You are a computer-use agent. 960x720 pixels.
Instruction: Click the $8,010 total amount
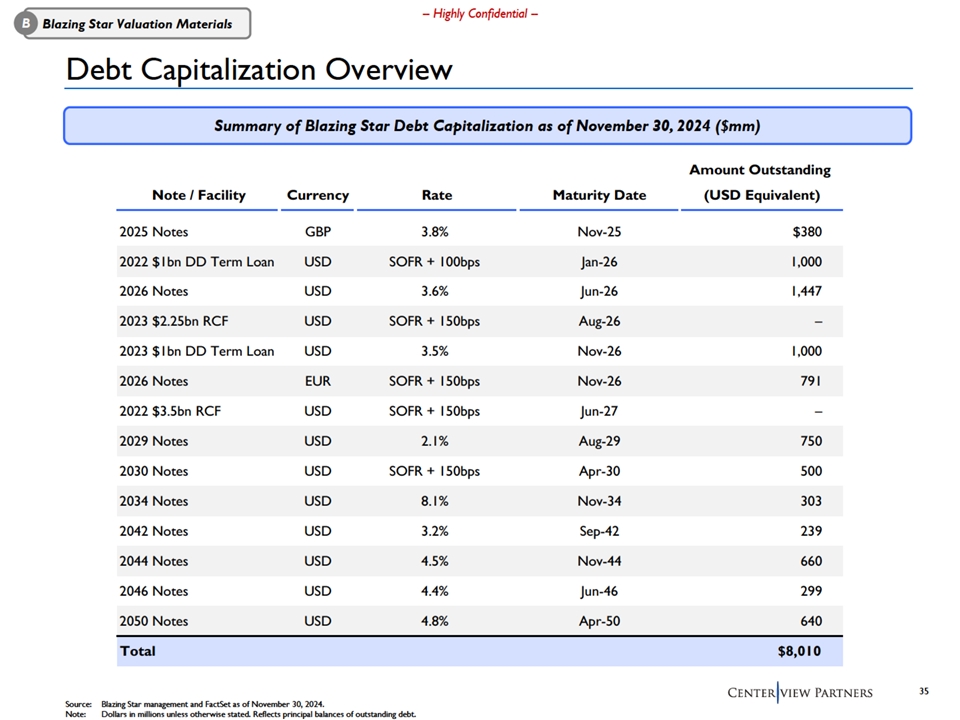click(x=798, y=651)
